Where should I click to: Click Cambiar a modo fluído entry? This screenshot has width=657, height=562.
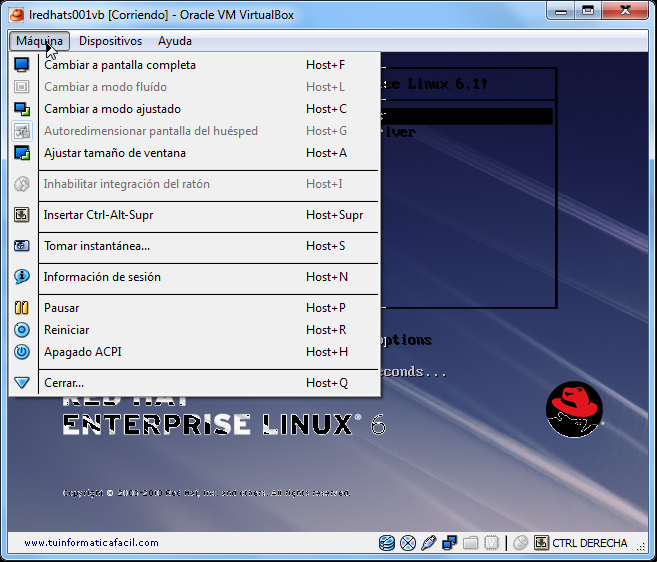click(x=209, y=87)
